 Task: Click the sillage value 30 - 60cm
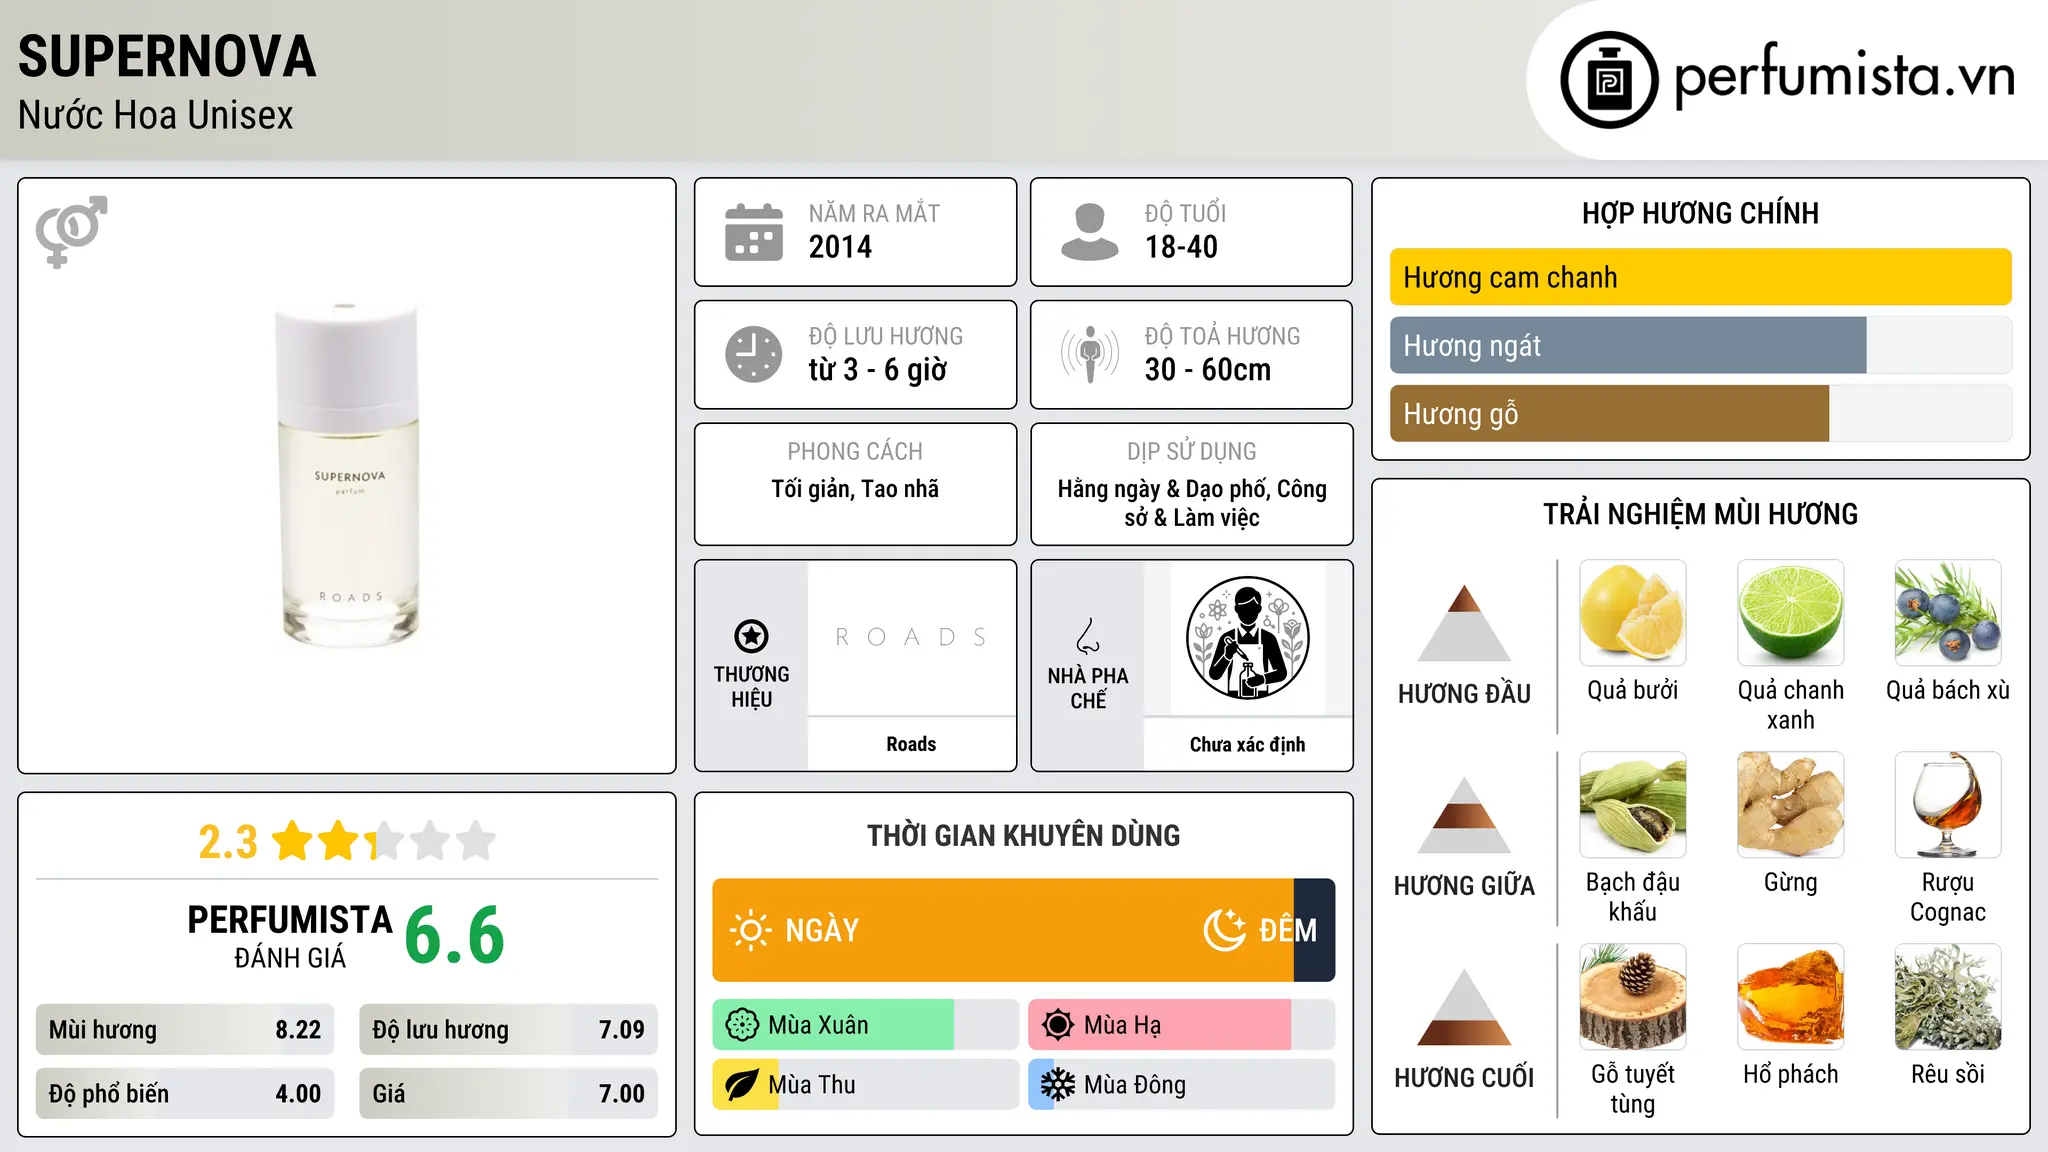pos(1208,370)
